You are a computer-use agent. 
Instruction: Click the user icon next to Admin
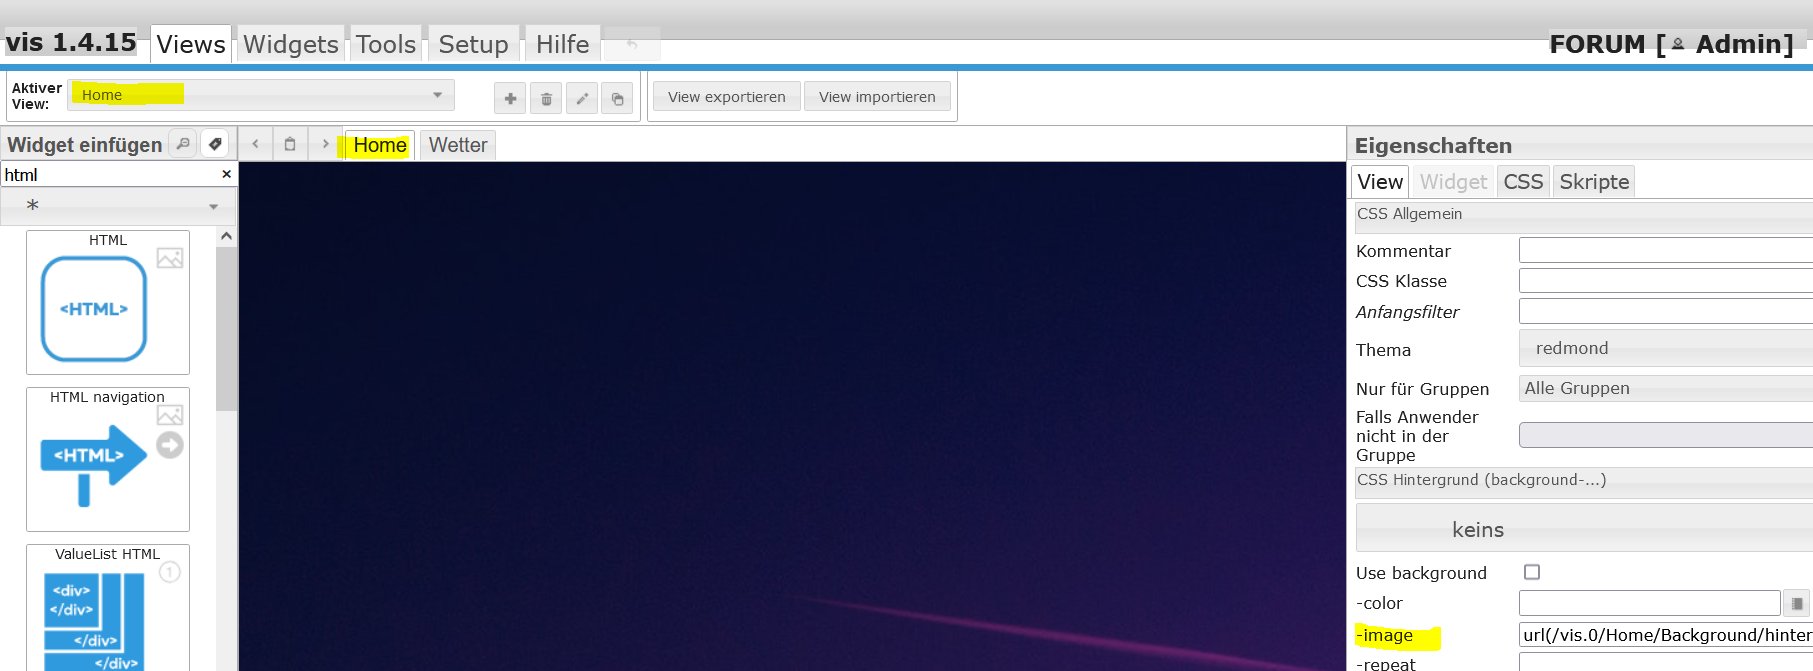click(1678, 44)
